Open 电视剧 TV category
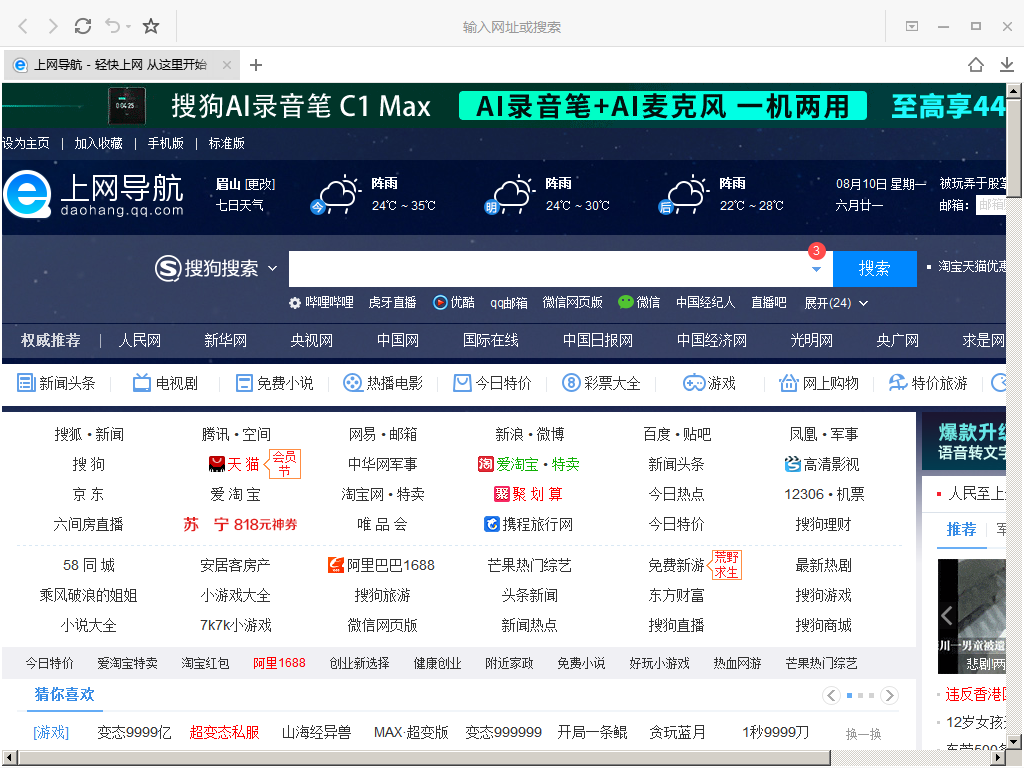1024x768 pixels. [165, 383]
